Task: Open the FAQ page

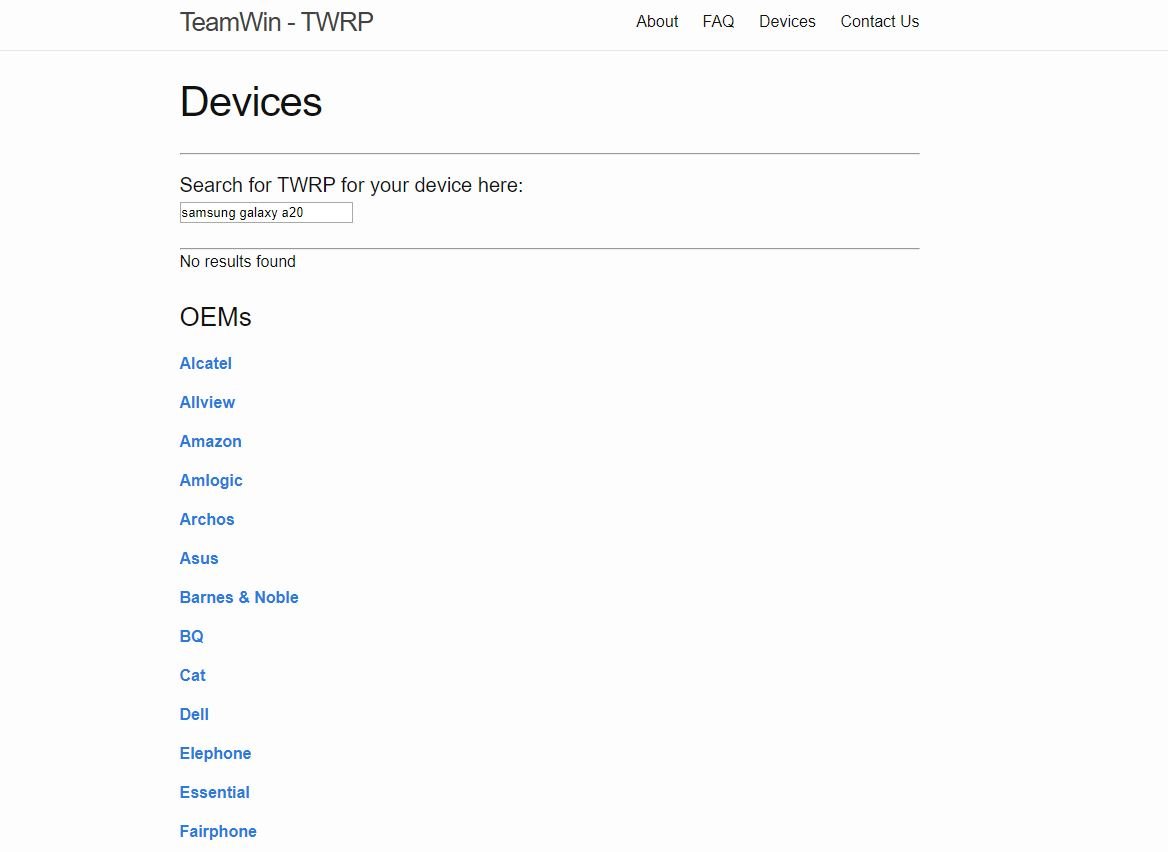Action: coord(718,21)
